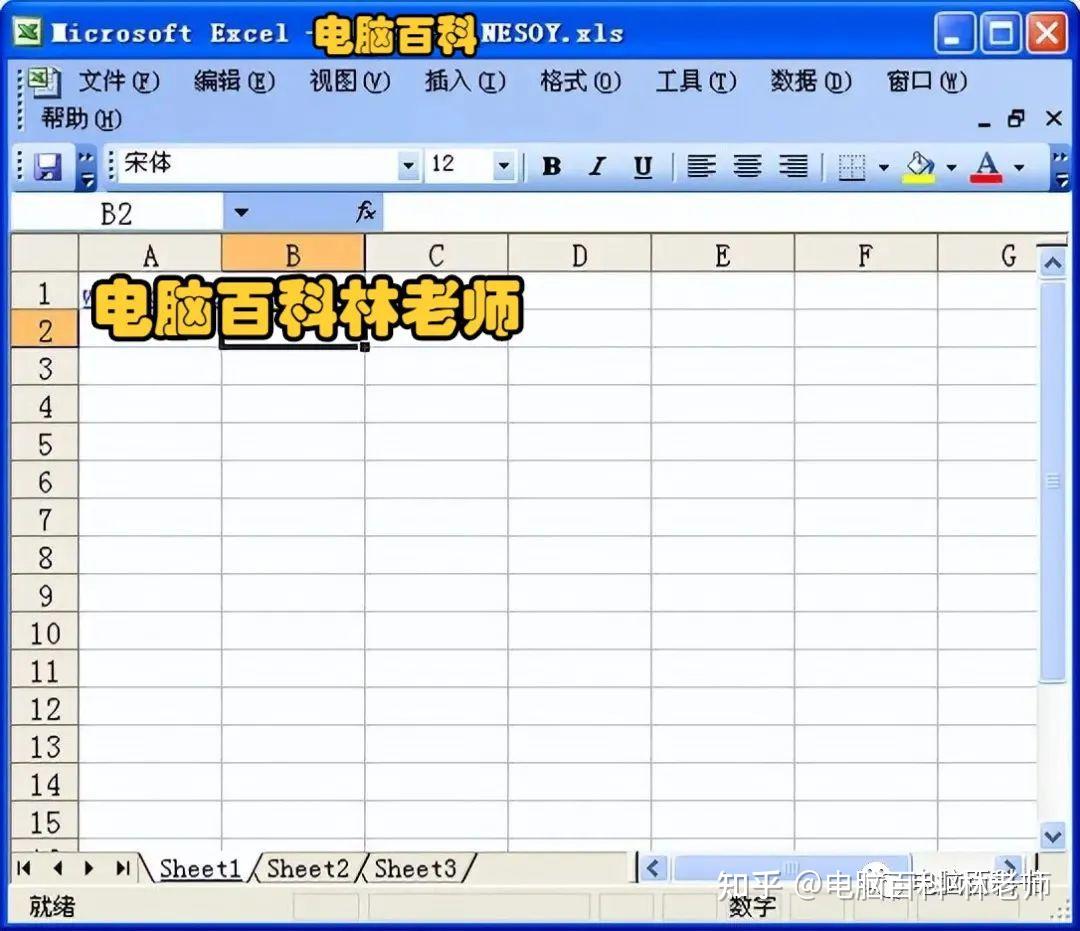Viewport: 1080px width, 931px height.
Task: Open the 视图(V) menu
Action: click(350, 82)
